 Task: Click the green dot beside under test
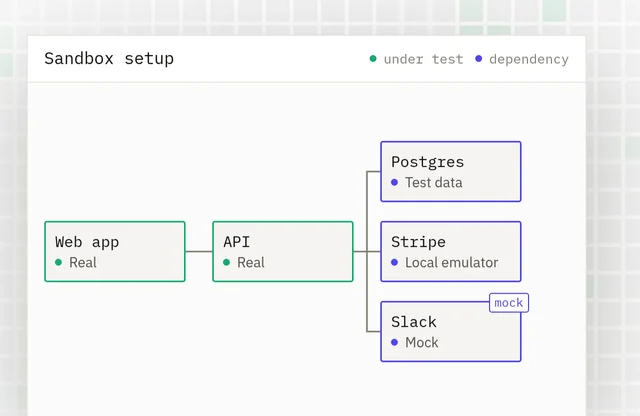373,59
